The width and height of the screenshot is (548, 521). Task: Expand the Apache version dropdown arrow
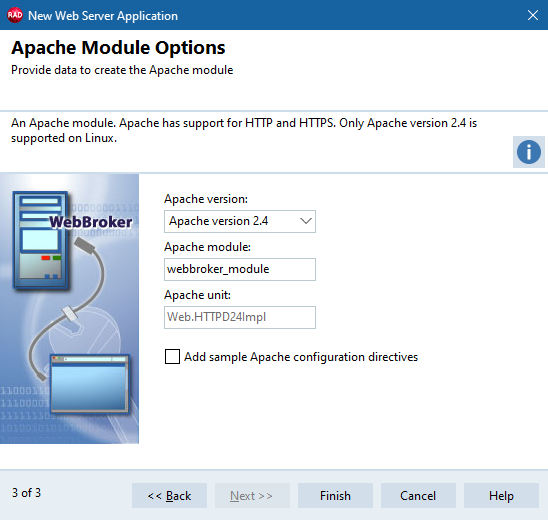pyautogui.click(x=306, y=221)
